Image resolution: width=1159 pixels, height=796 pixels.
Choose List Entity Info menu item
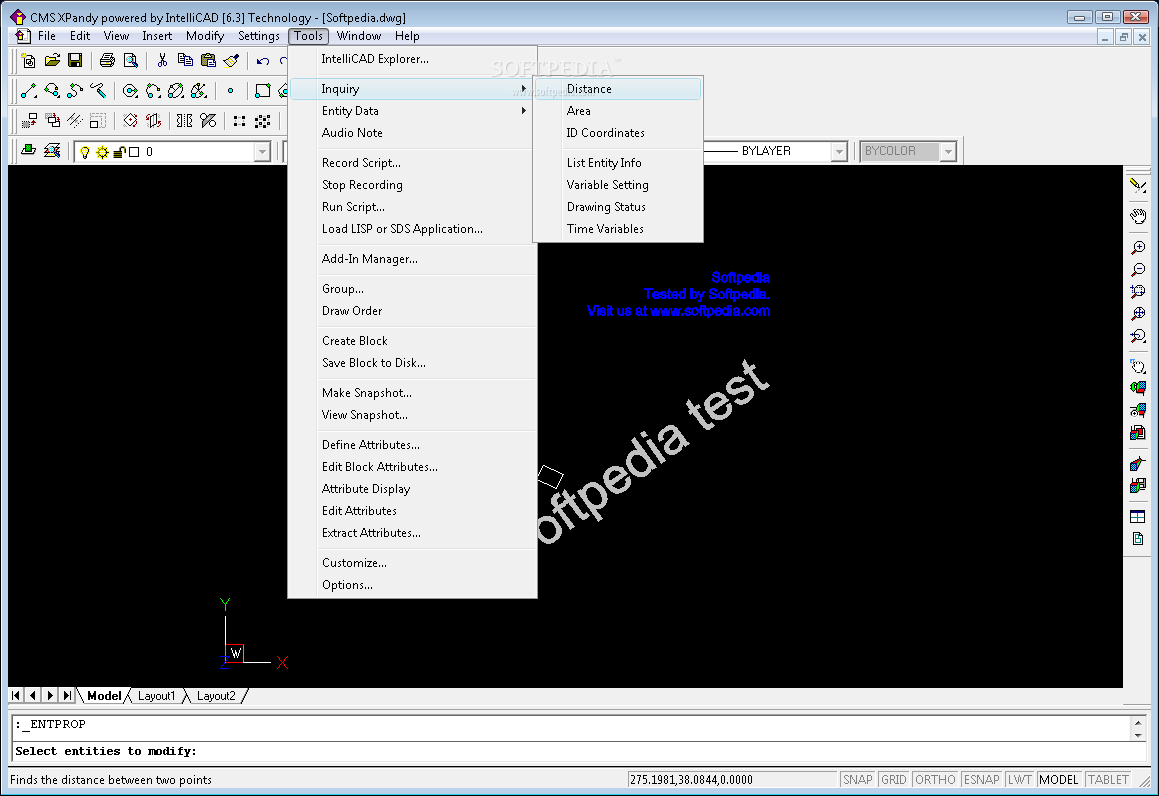(617, 163)
